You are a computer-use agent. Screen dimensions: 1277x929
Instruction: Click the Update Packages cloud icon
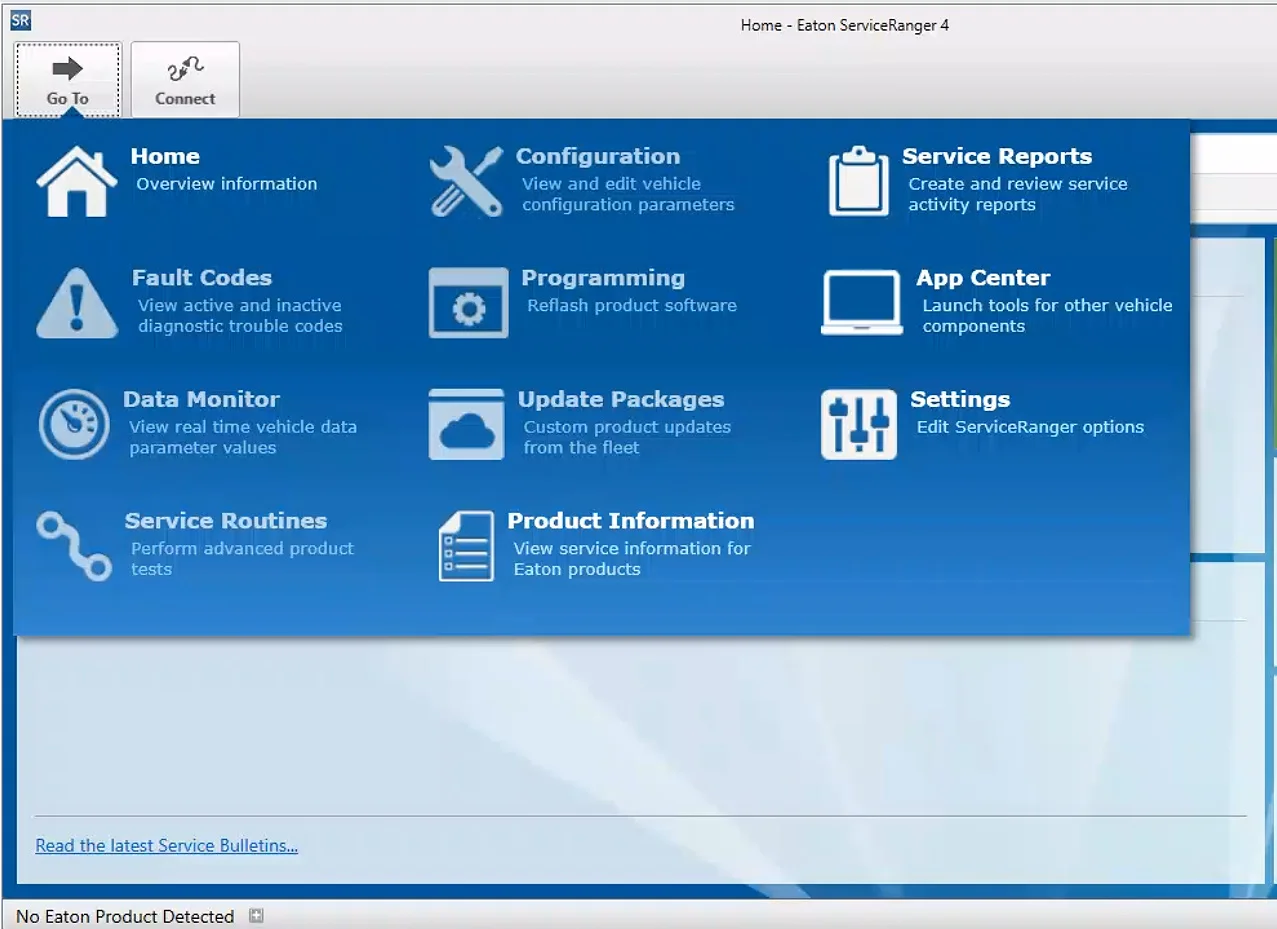click(466, 425)
